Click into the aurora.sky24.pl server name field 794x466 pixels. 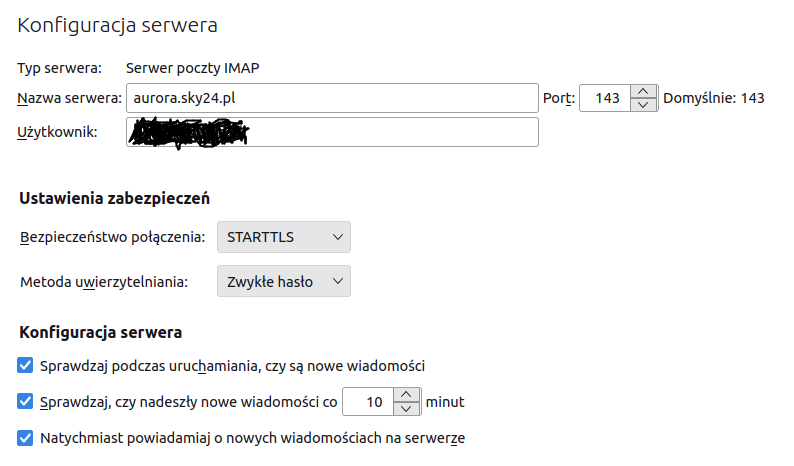pyautogui.click(x=330, y=98)
